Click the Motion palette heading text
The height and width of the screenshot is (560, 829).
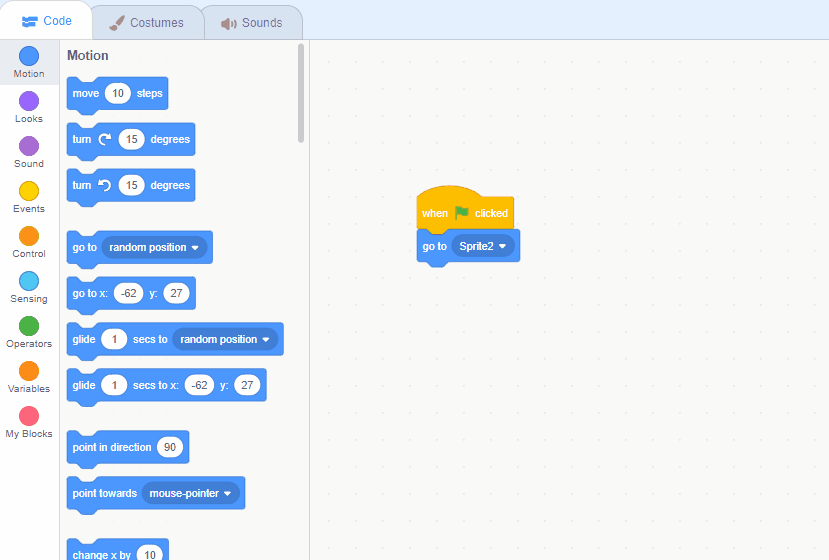coord(88,56)
